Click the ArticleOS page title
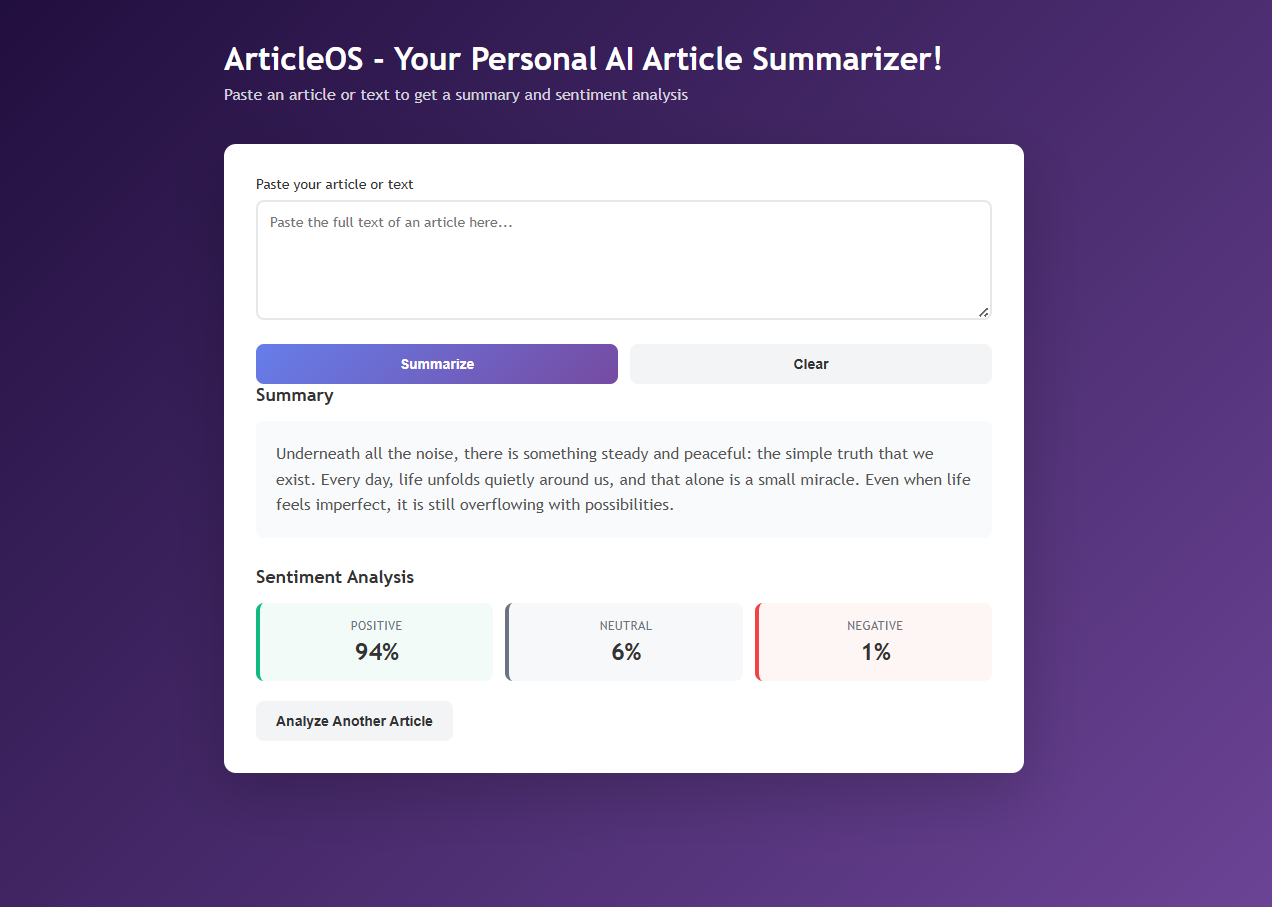 [582, 59]
